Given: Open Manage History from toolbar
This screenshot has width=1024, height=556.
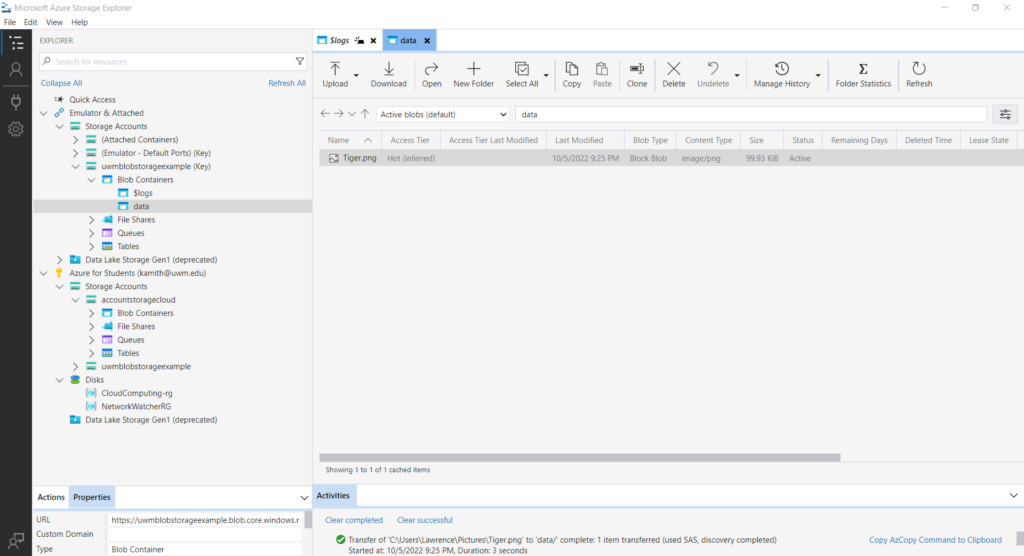Looking at the screenshot, I should 782,74.
